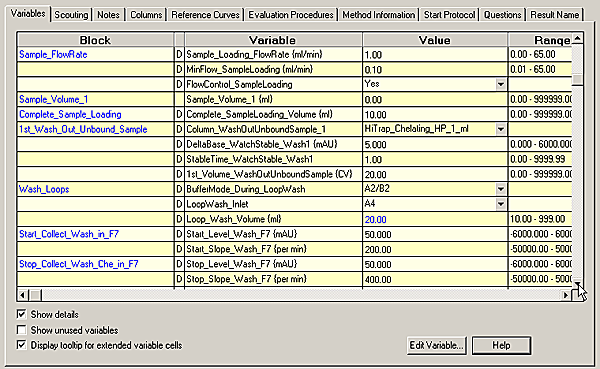Click the D flag beside Sample_Loading_FlowRate
Viewport: 600px width, 369px height.
point(179,54)
